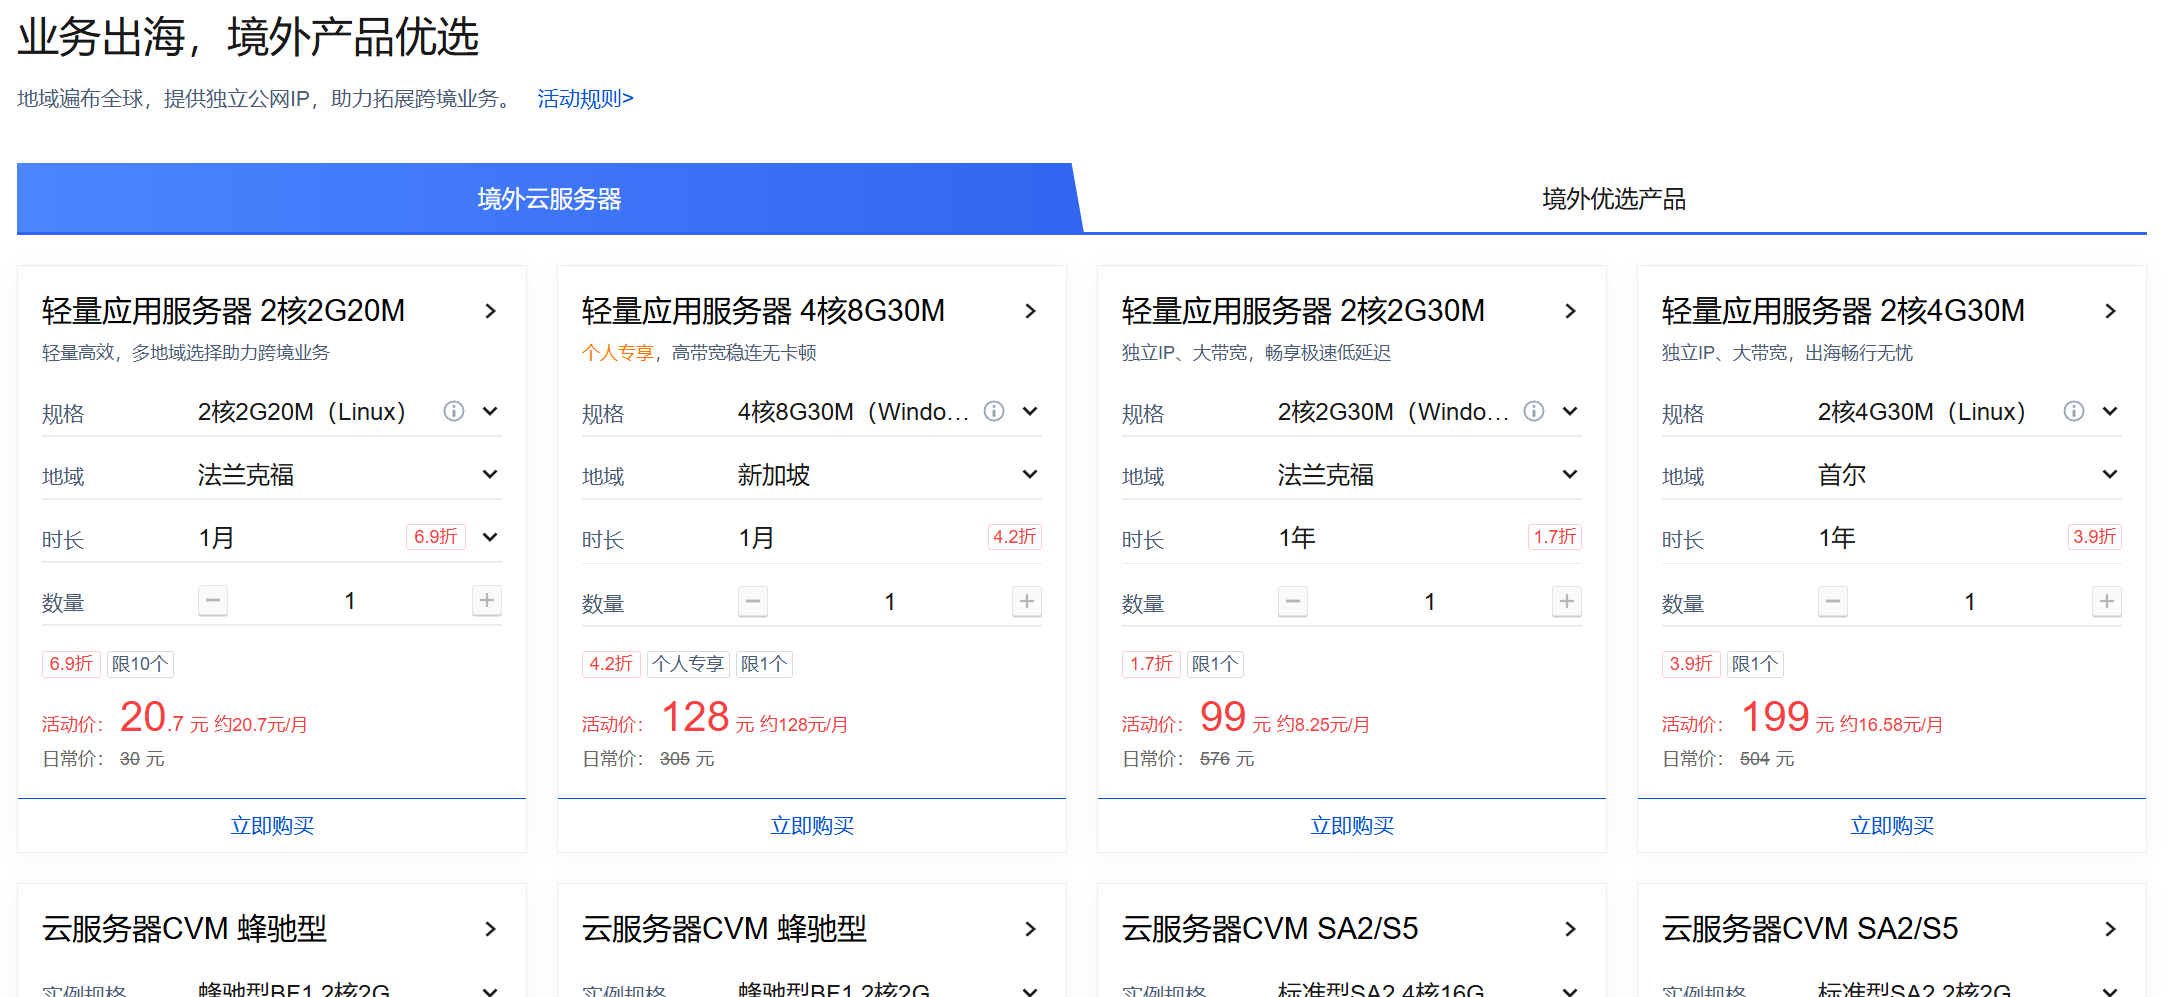Image resolution: width=2166 pixels, height=997 pixels.
Task: Click 约16.58元/月 price text
Action: (1891, 725)
